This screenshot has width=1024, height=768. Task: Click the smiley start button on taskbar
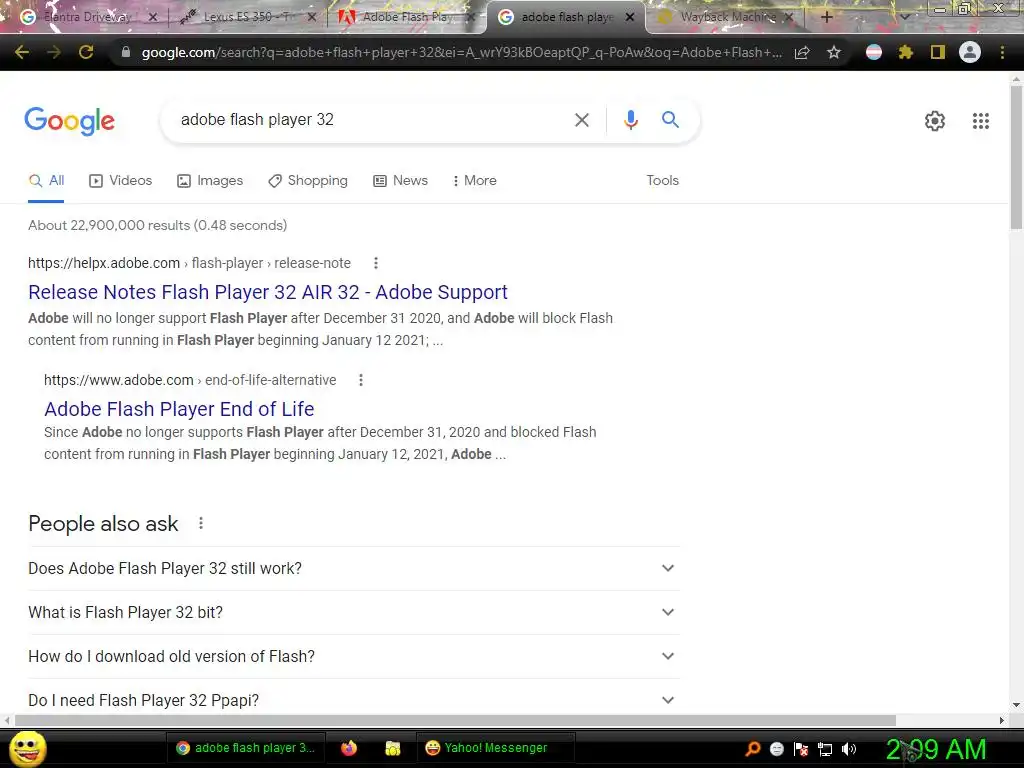click(x=28, y=748)
